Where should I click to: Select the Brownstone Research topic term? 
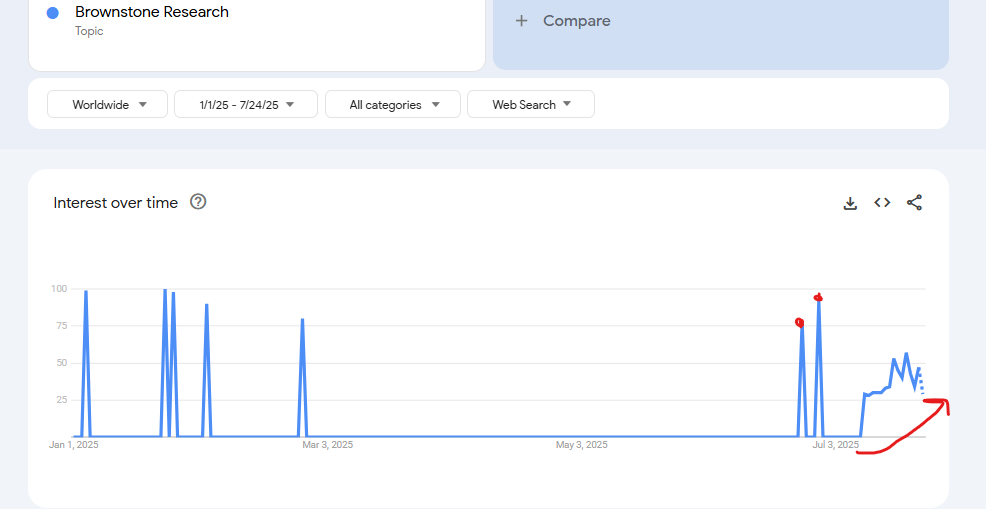click(152, 12)
